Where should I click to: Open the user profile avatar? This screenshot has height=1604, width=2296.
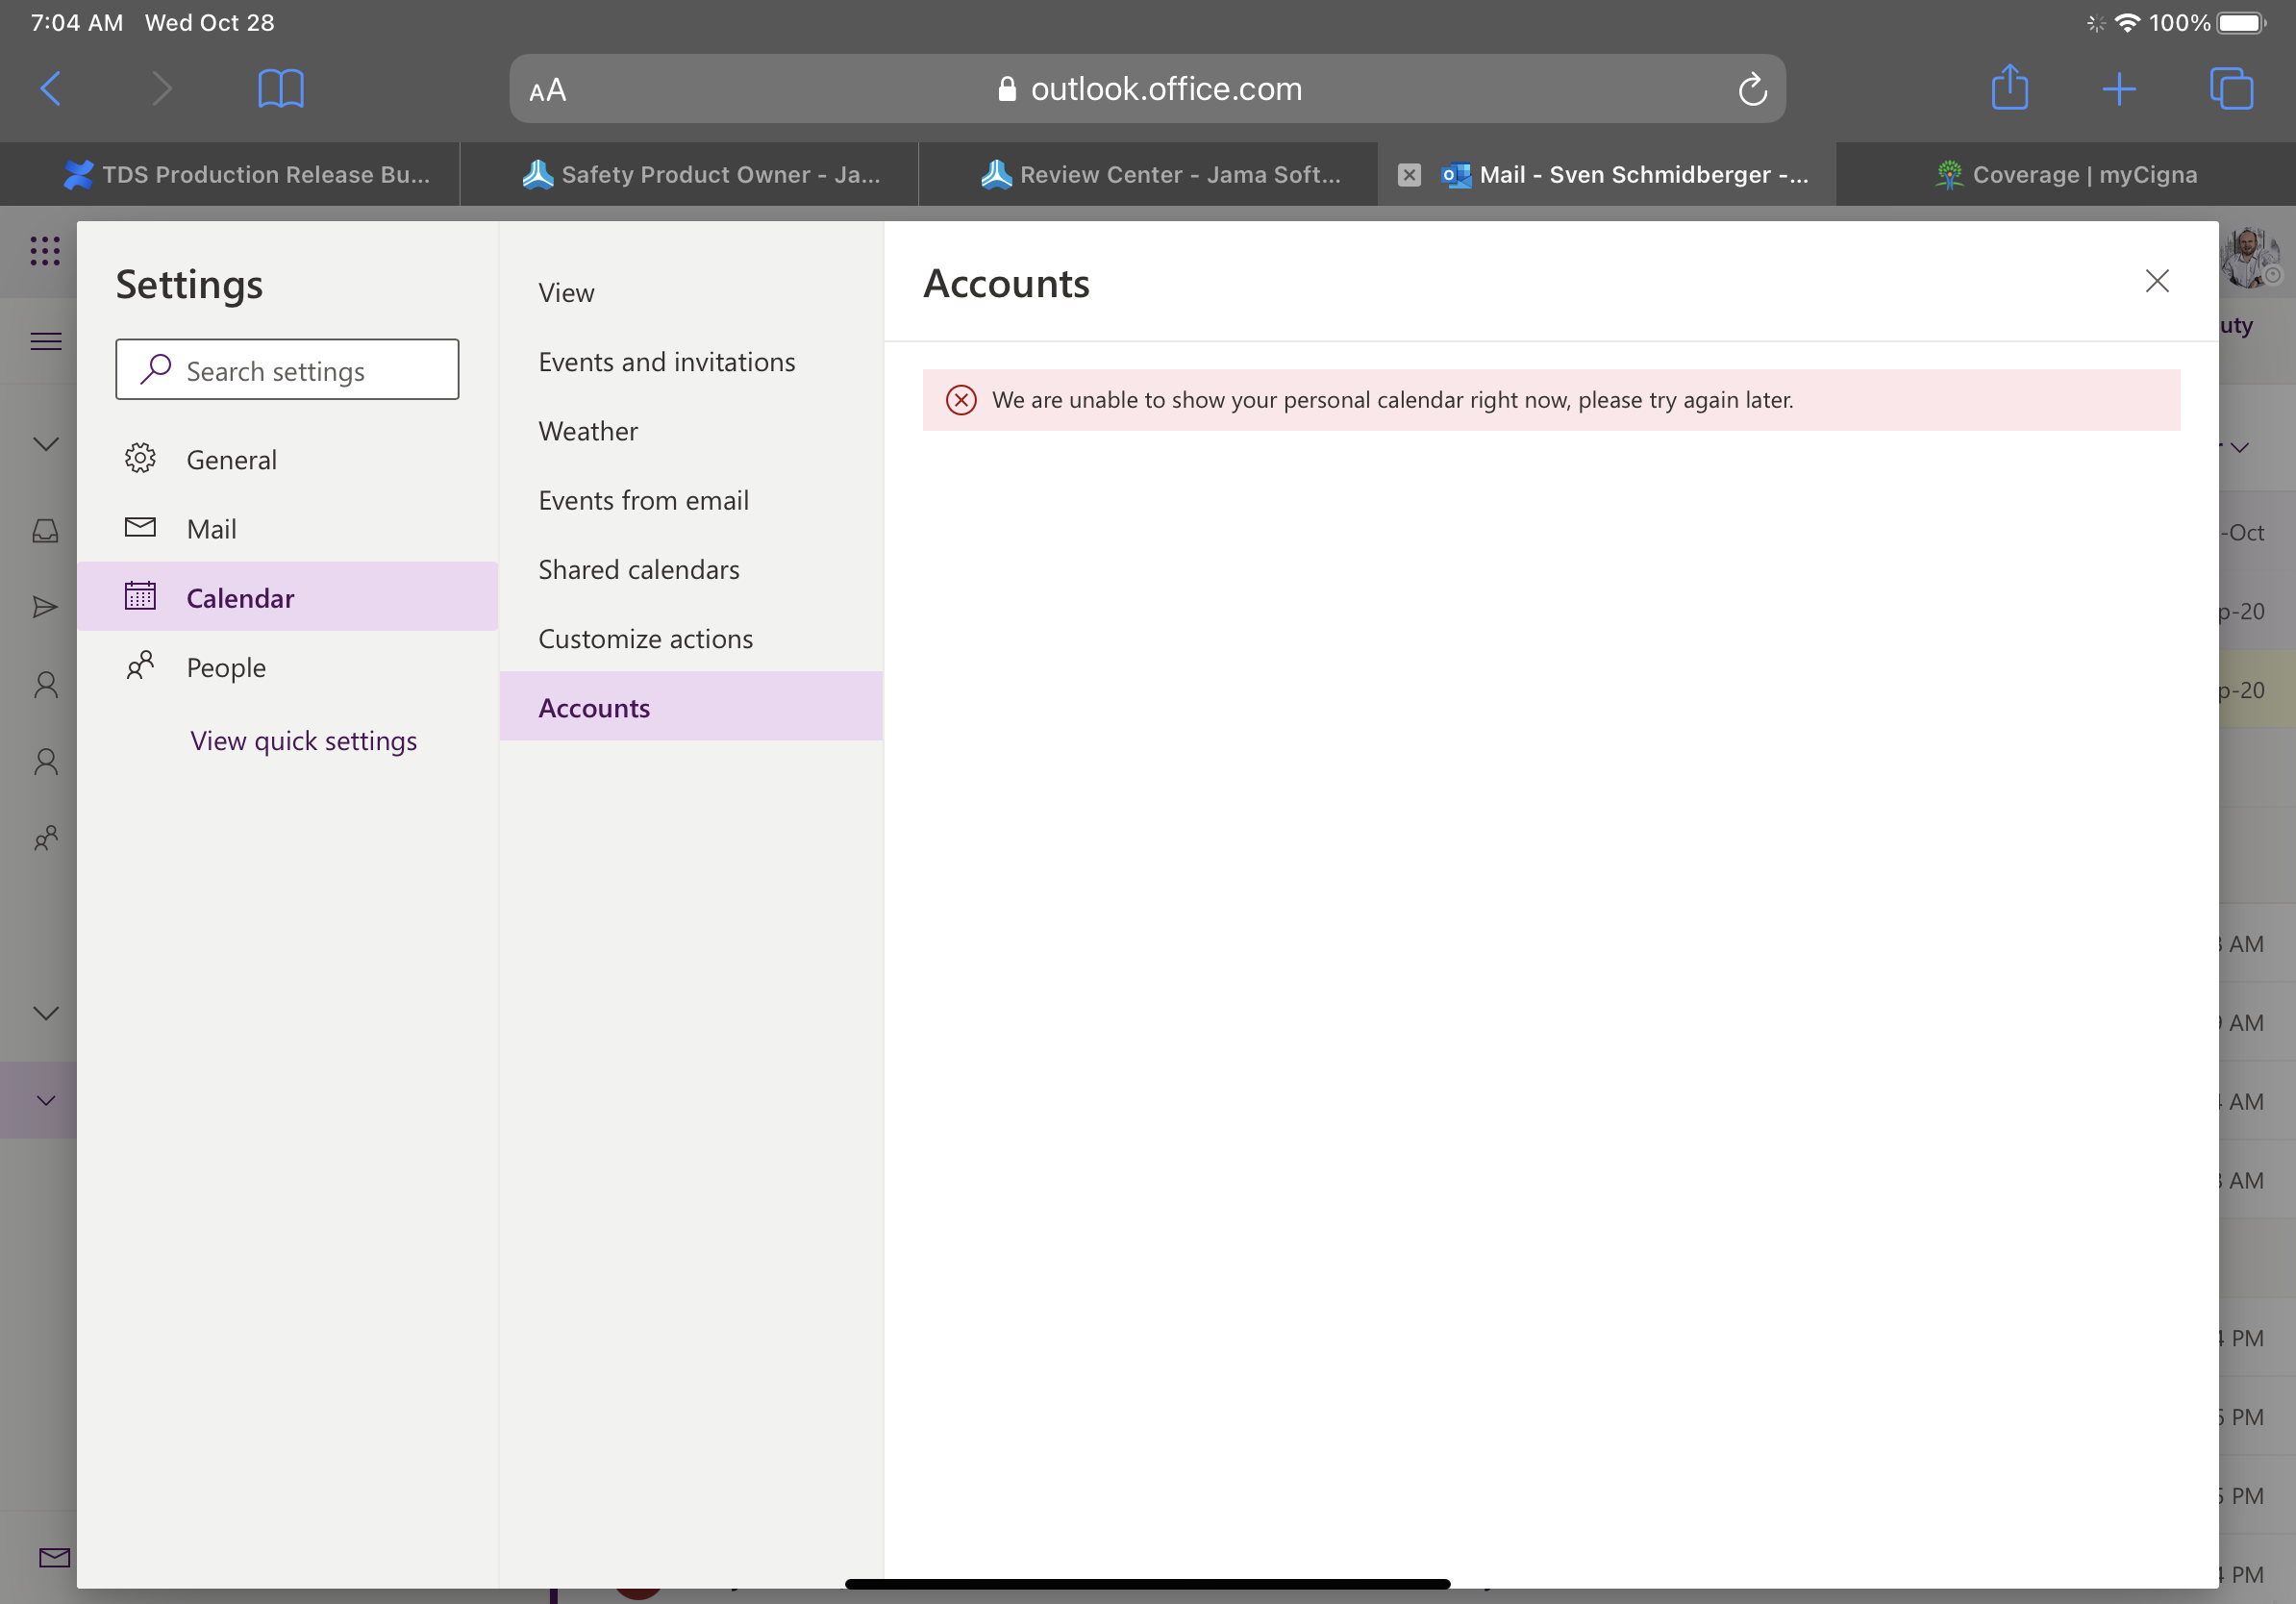(x=2251, y=257)
